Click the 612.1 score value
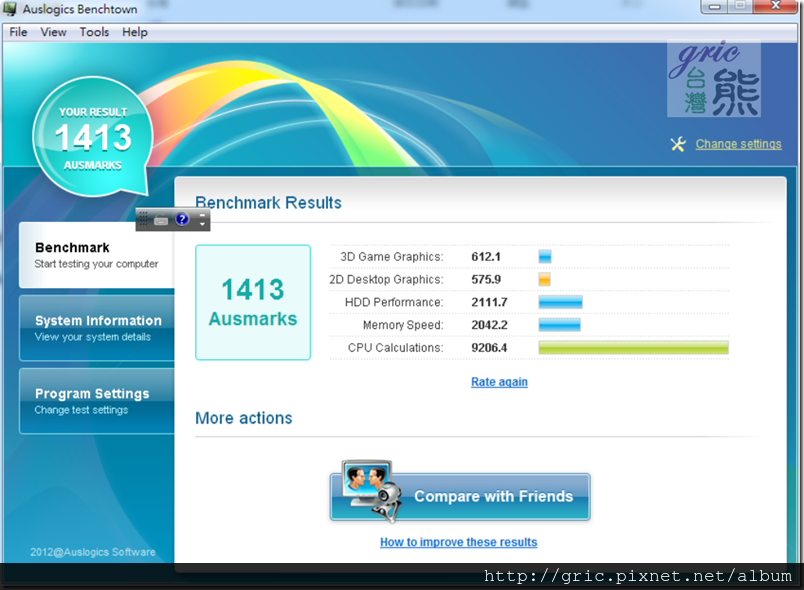Image resolution: width=804 pixels, height=590 pixels. 486,257
